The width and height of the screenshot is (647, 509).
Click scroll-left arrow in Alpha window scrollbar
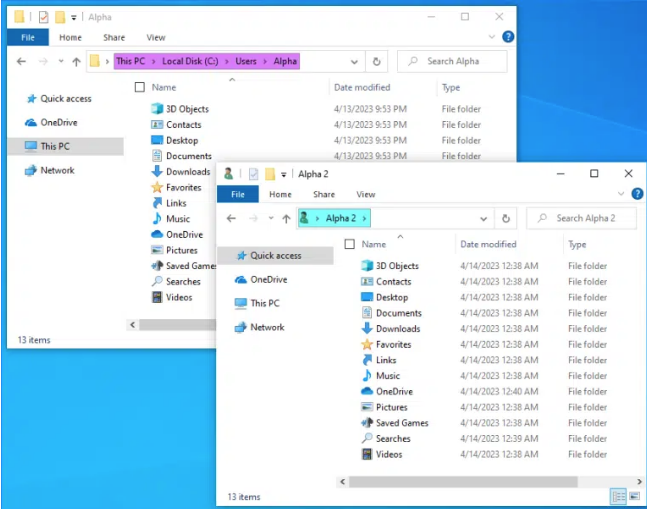[132, 325]
